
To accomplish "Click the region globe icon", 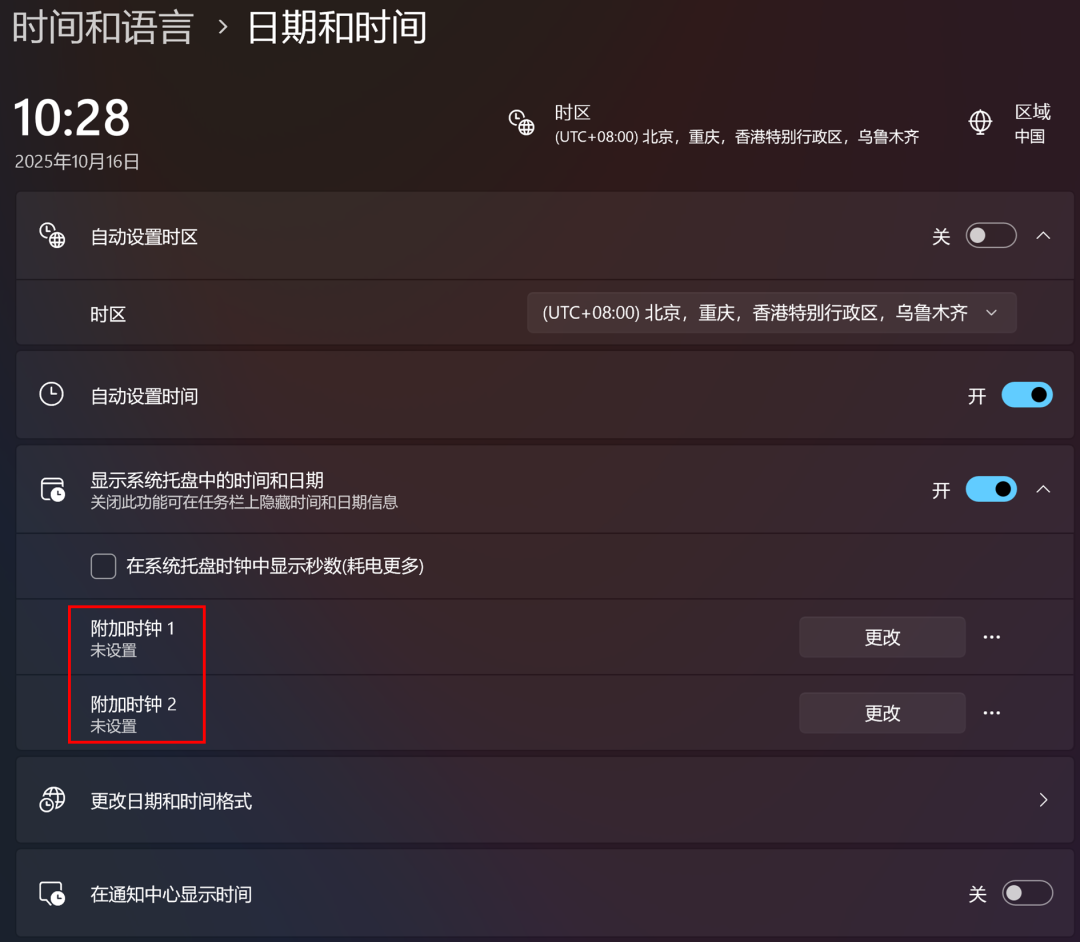I will [980, 123].
